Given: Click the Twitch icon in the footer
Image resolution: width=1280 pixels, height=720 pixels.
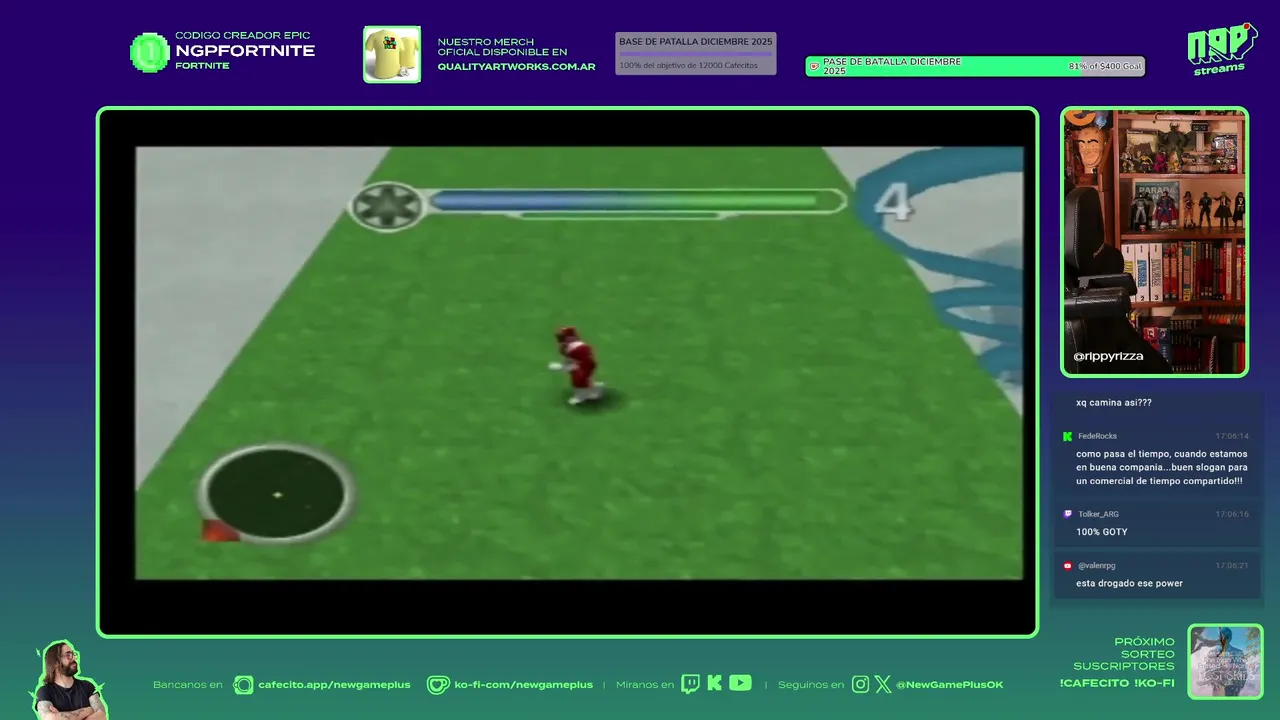Looking at the screenshot, I should 690,684.
